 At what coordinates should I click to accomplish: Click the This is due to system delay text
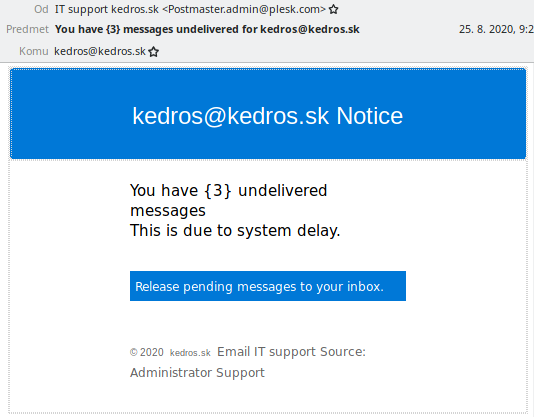click(235, 231)
